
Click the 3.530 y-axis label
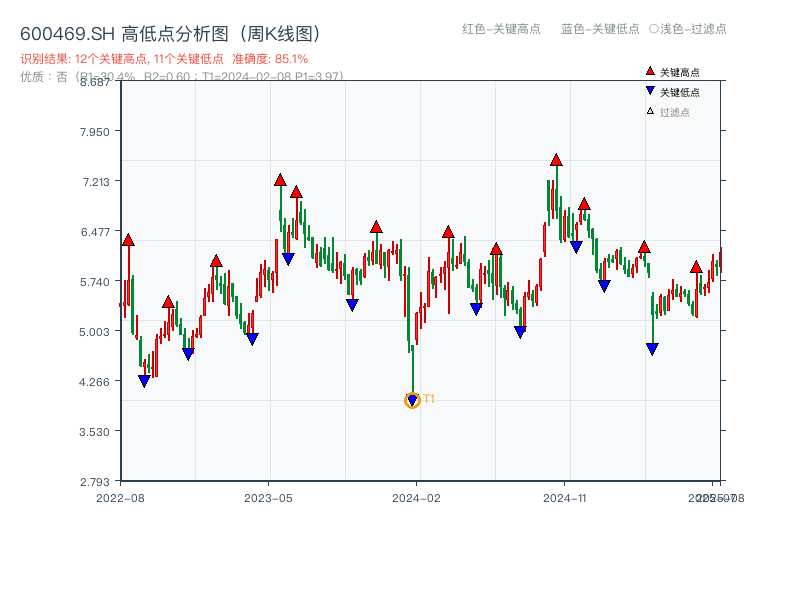94,432
